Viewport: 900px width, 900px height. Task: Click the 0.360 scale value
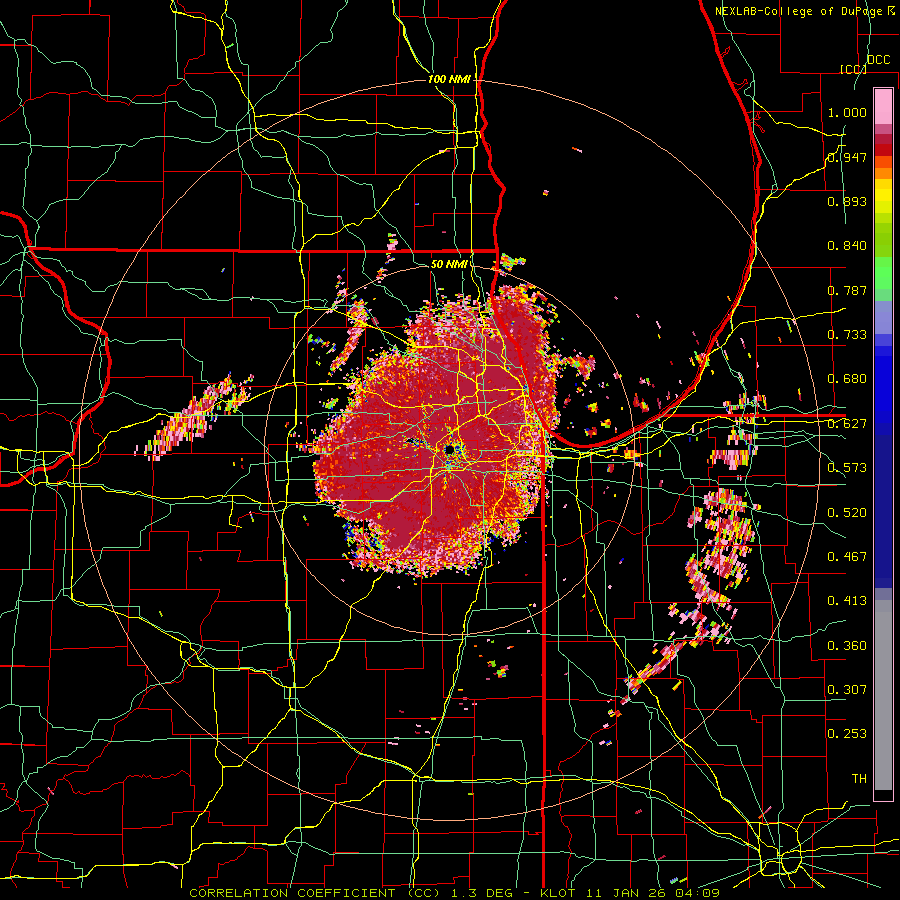click(847, 646)
